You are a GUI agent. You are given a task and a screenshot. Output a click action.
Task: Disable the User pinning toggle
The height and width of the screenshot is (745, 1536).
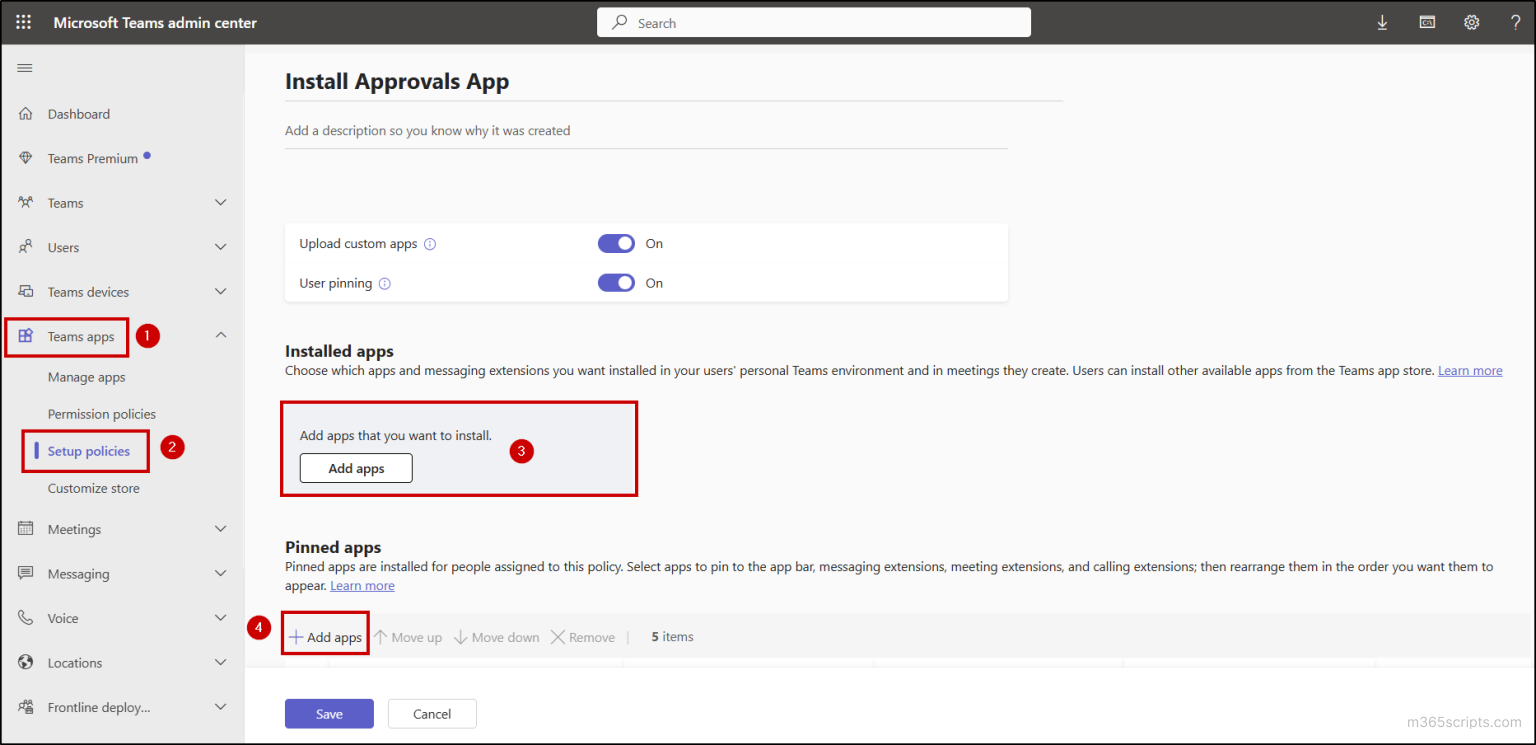(616, 282)
